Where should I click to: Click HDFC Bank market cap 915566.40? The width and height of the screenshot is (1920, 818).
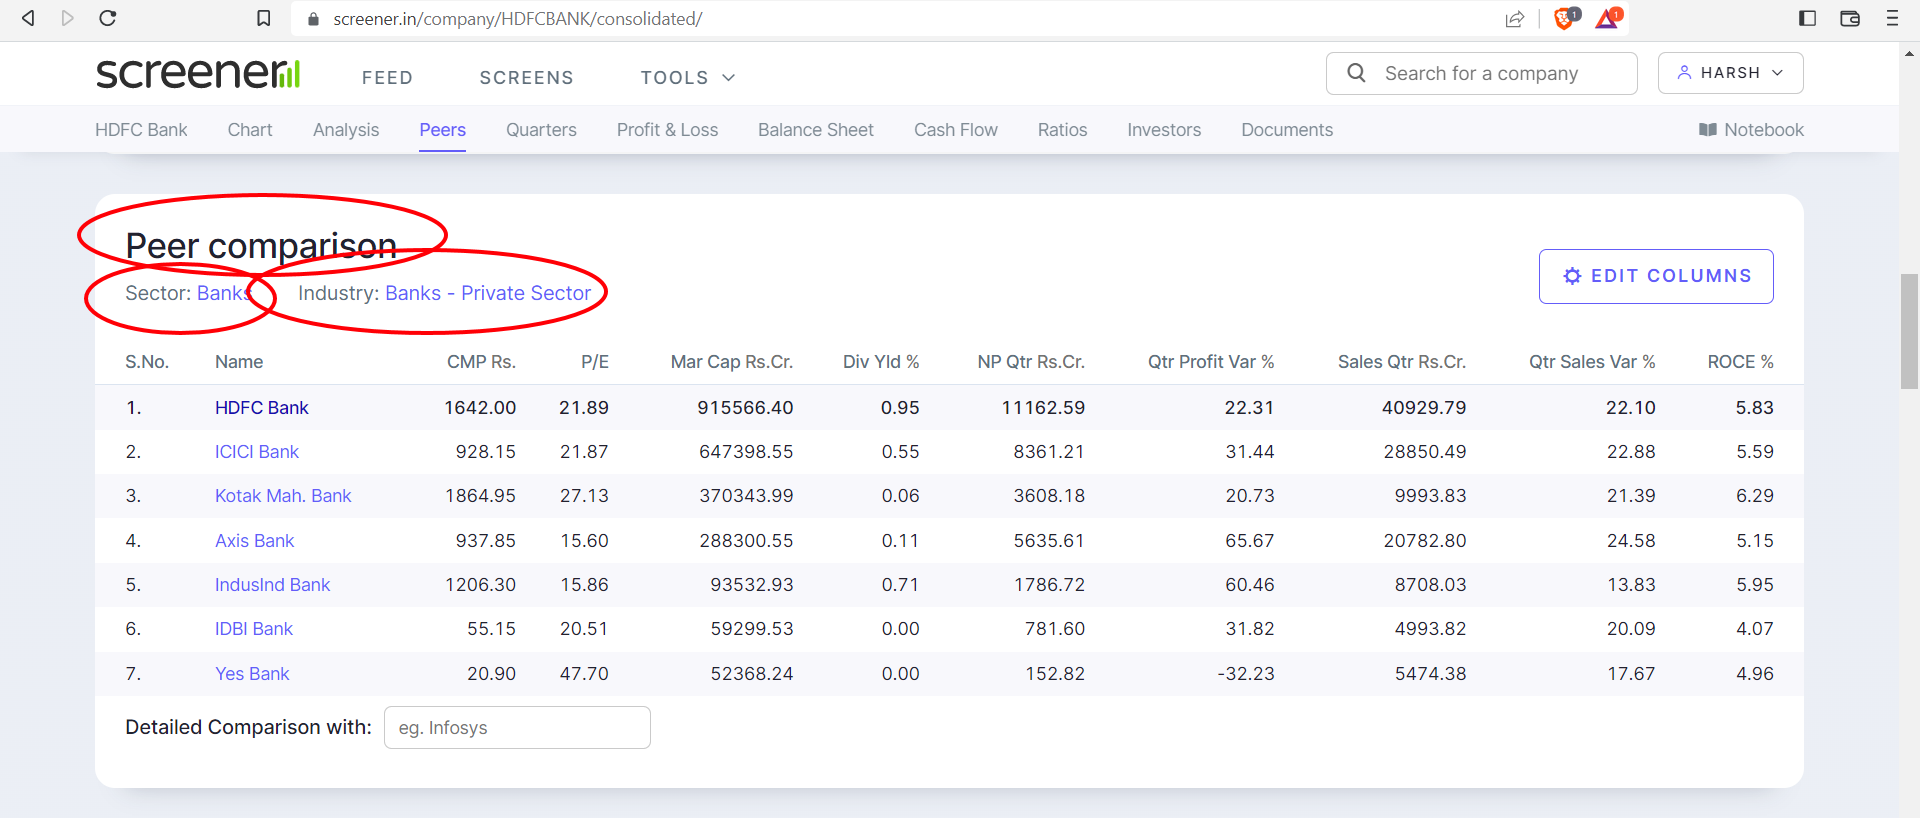pos(745,408)
